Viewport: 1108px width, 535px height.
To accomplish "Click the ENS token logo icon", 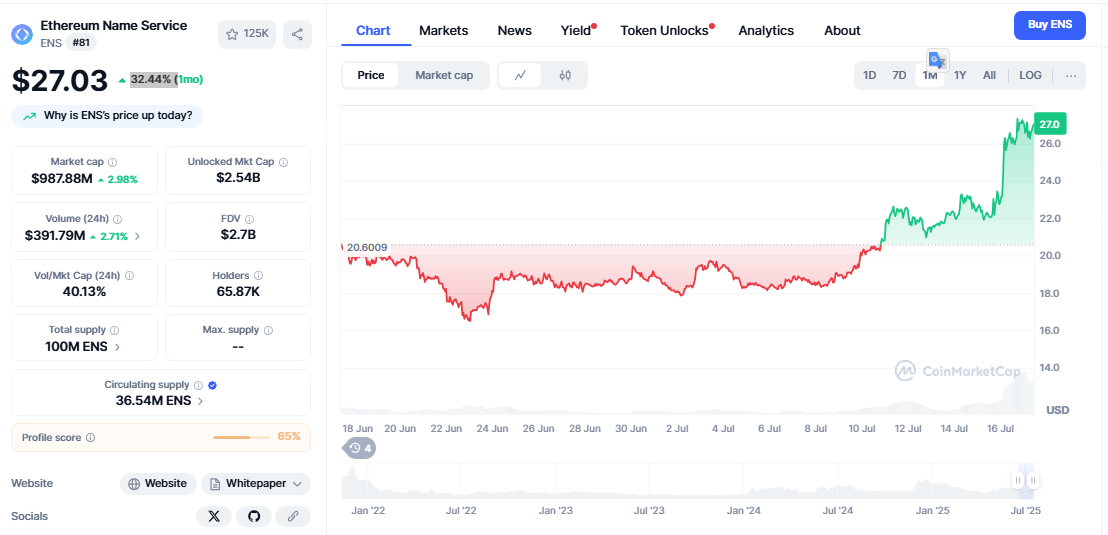I will coord(23,34).
